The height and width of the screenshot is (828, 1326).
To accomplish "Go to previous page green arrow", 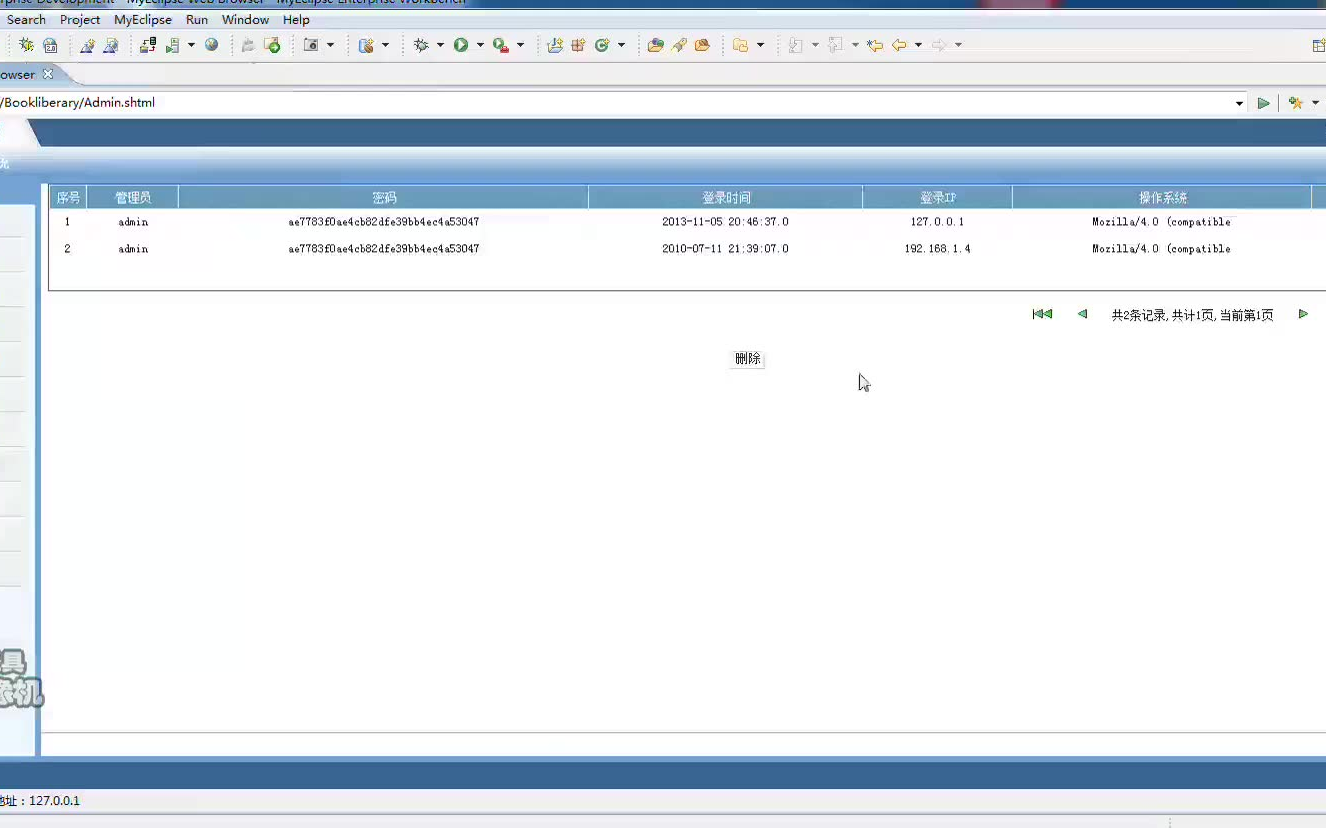I will [x=1082, y=314].
